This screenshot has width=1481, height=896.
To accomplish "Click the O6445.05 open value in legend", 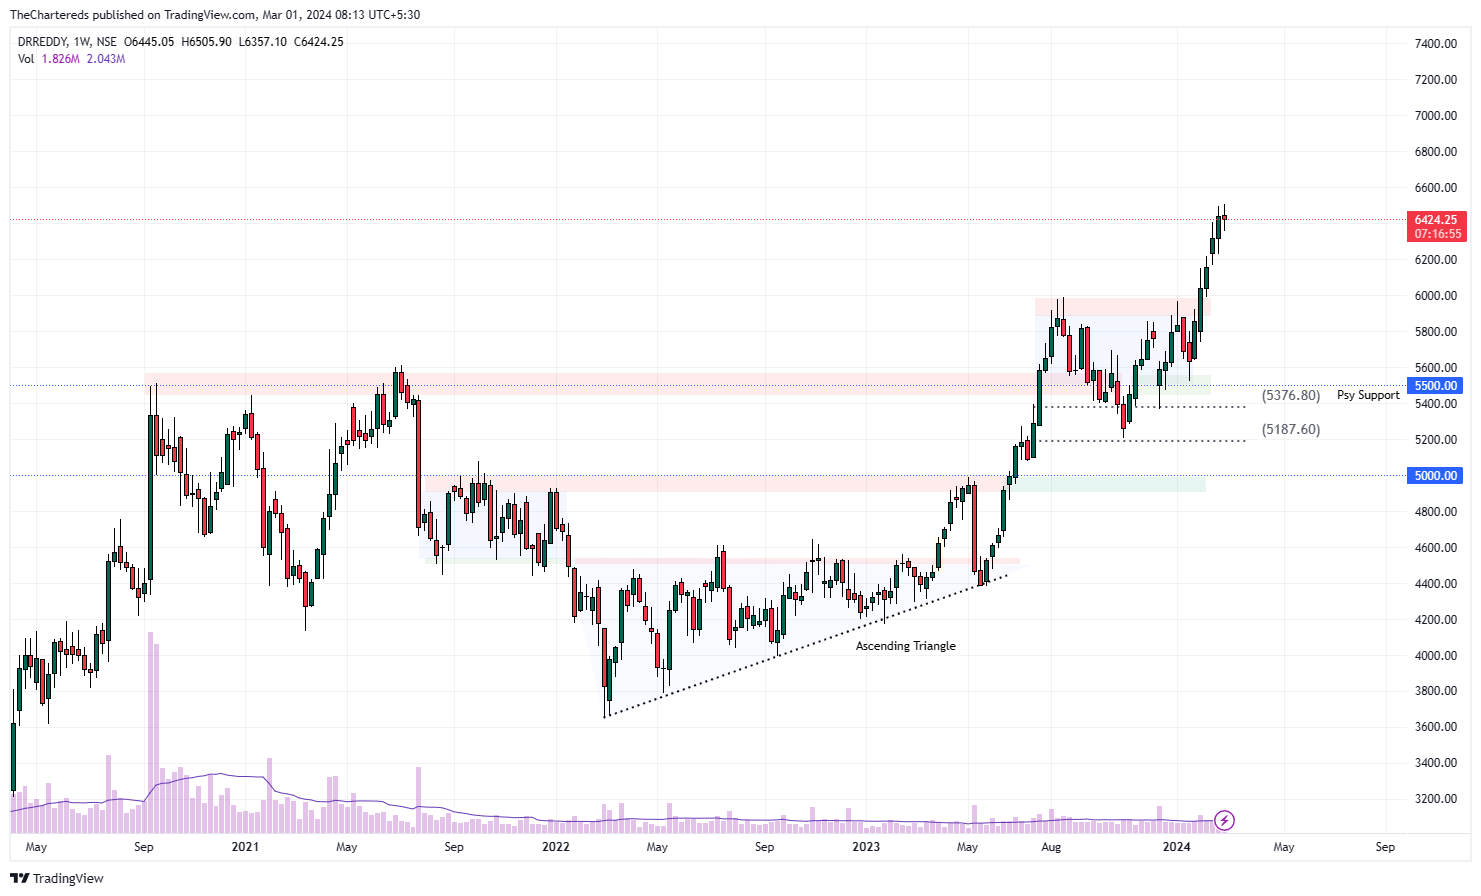I will click(149, 42).
